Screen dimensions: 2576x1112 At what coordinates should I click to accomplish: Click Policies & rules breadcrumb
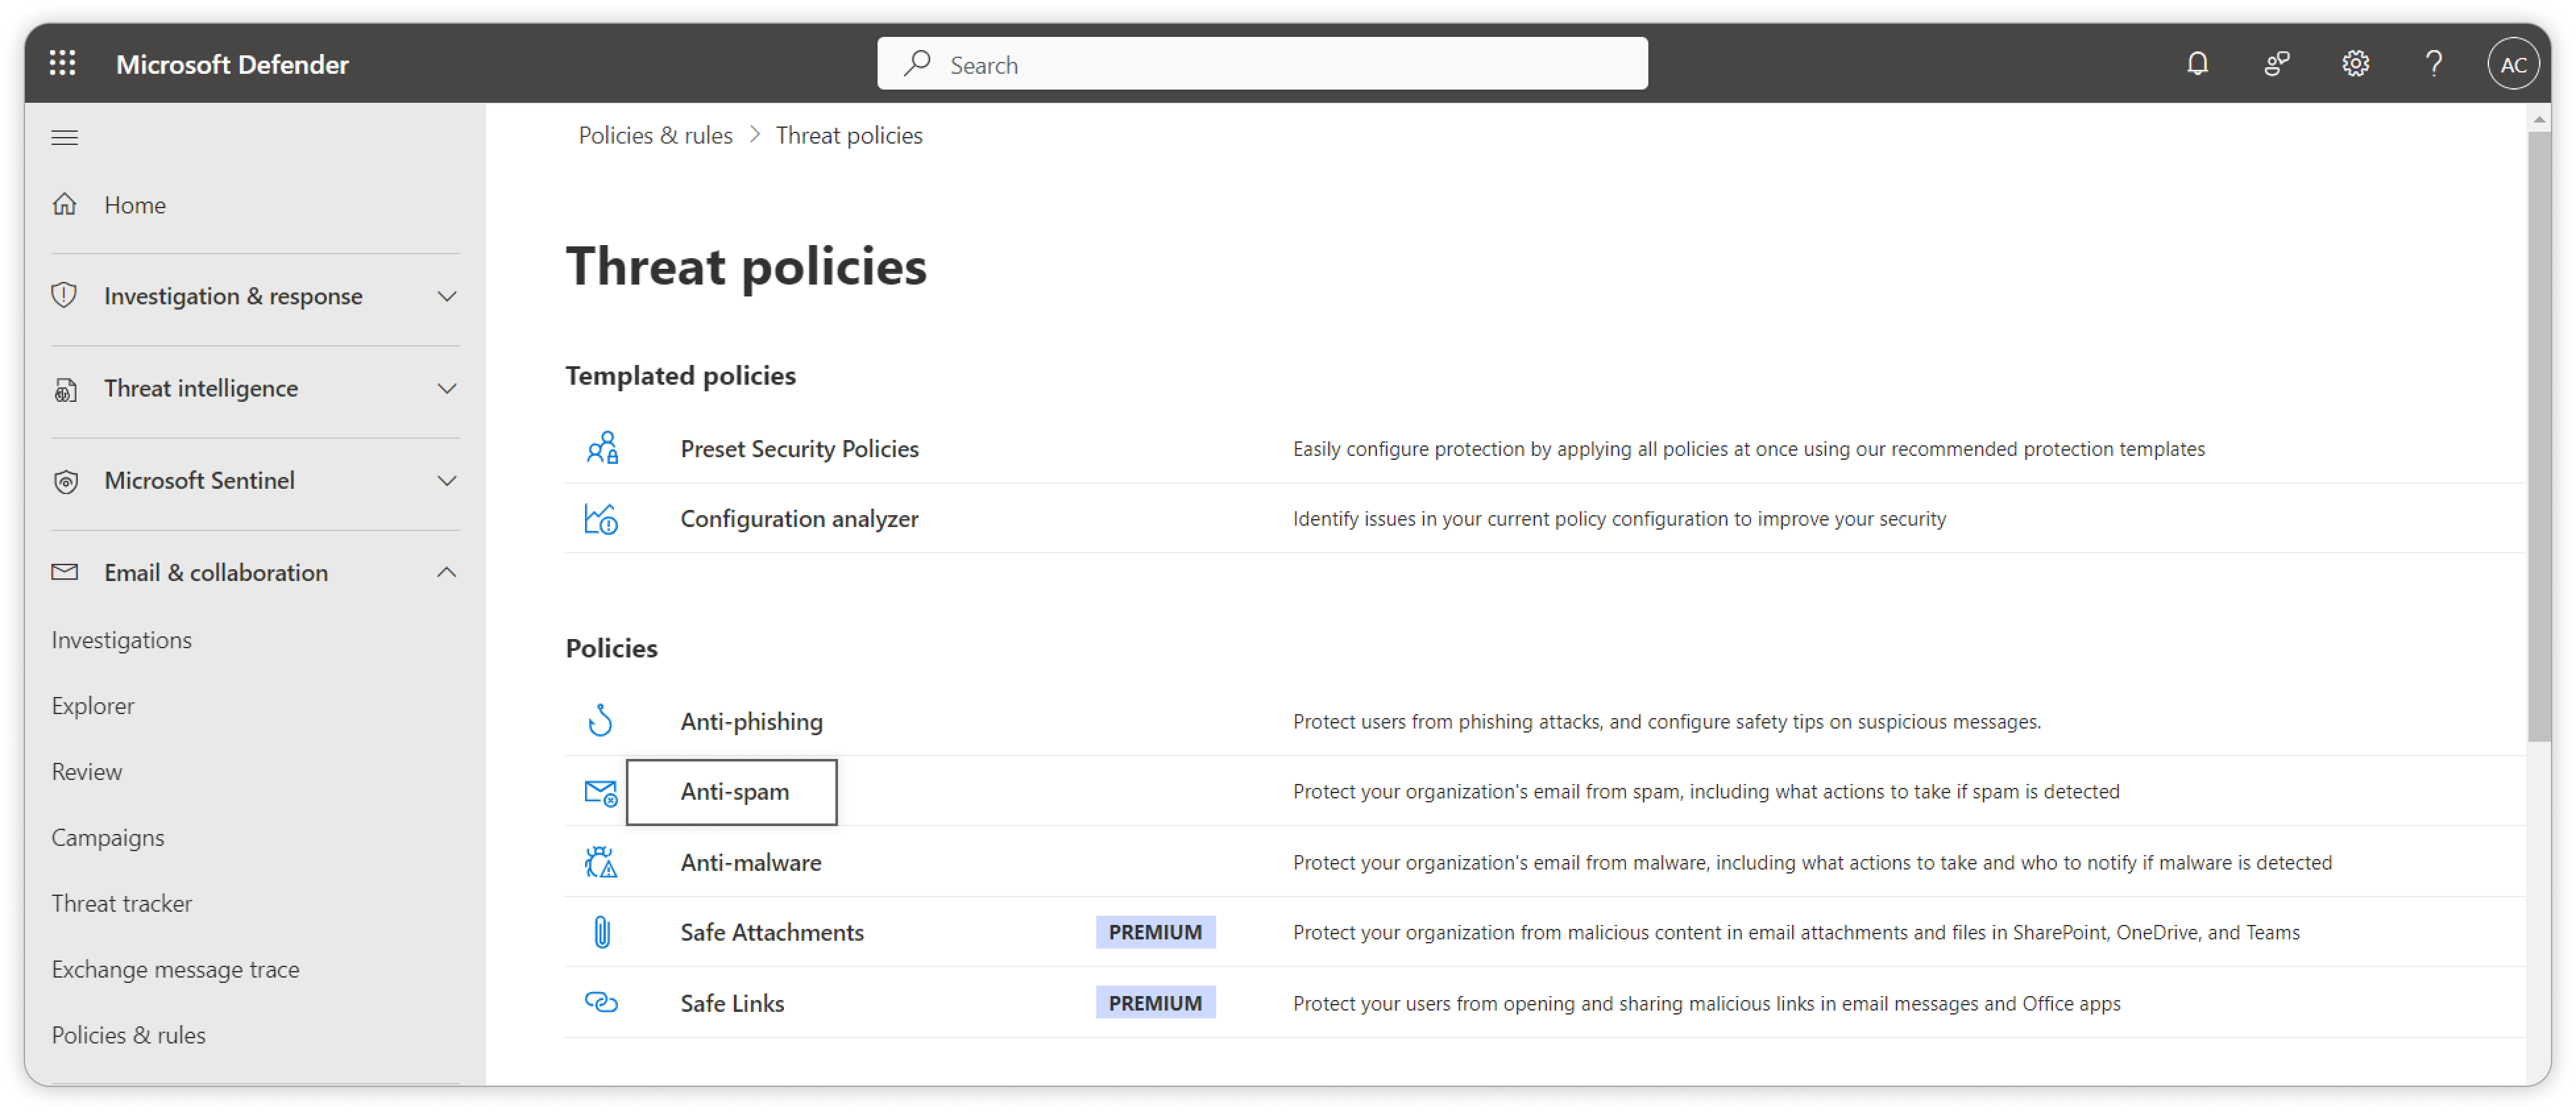(655, 135)
